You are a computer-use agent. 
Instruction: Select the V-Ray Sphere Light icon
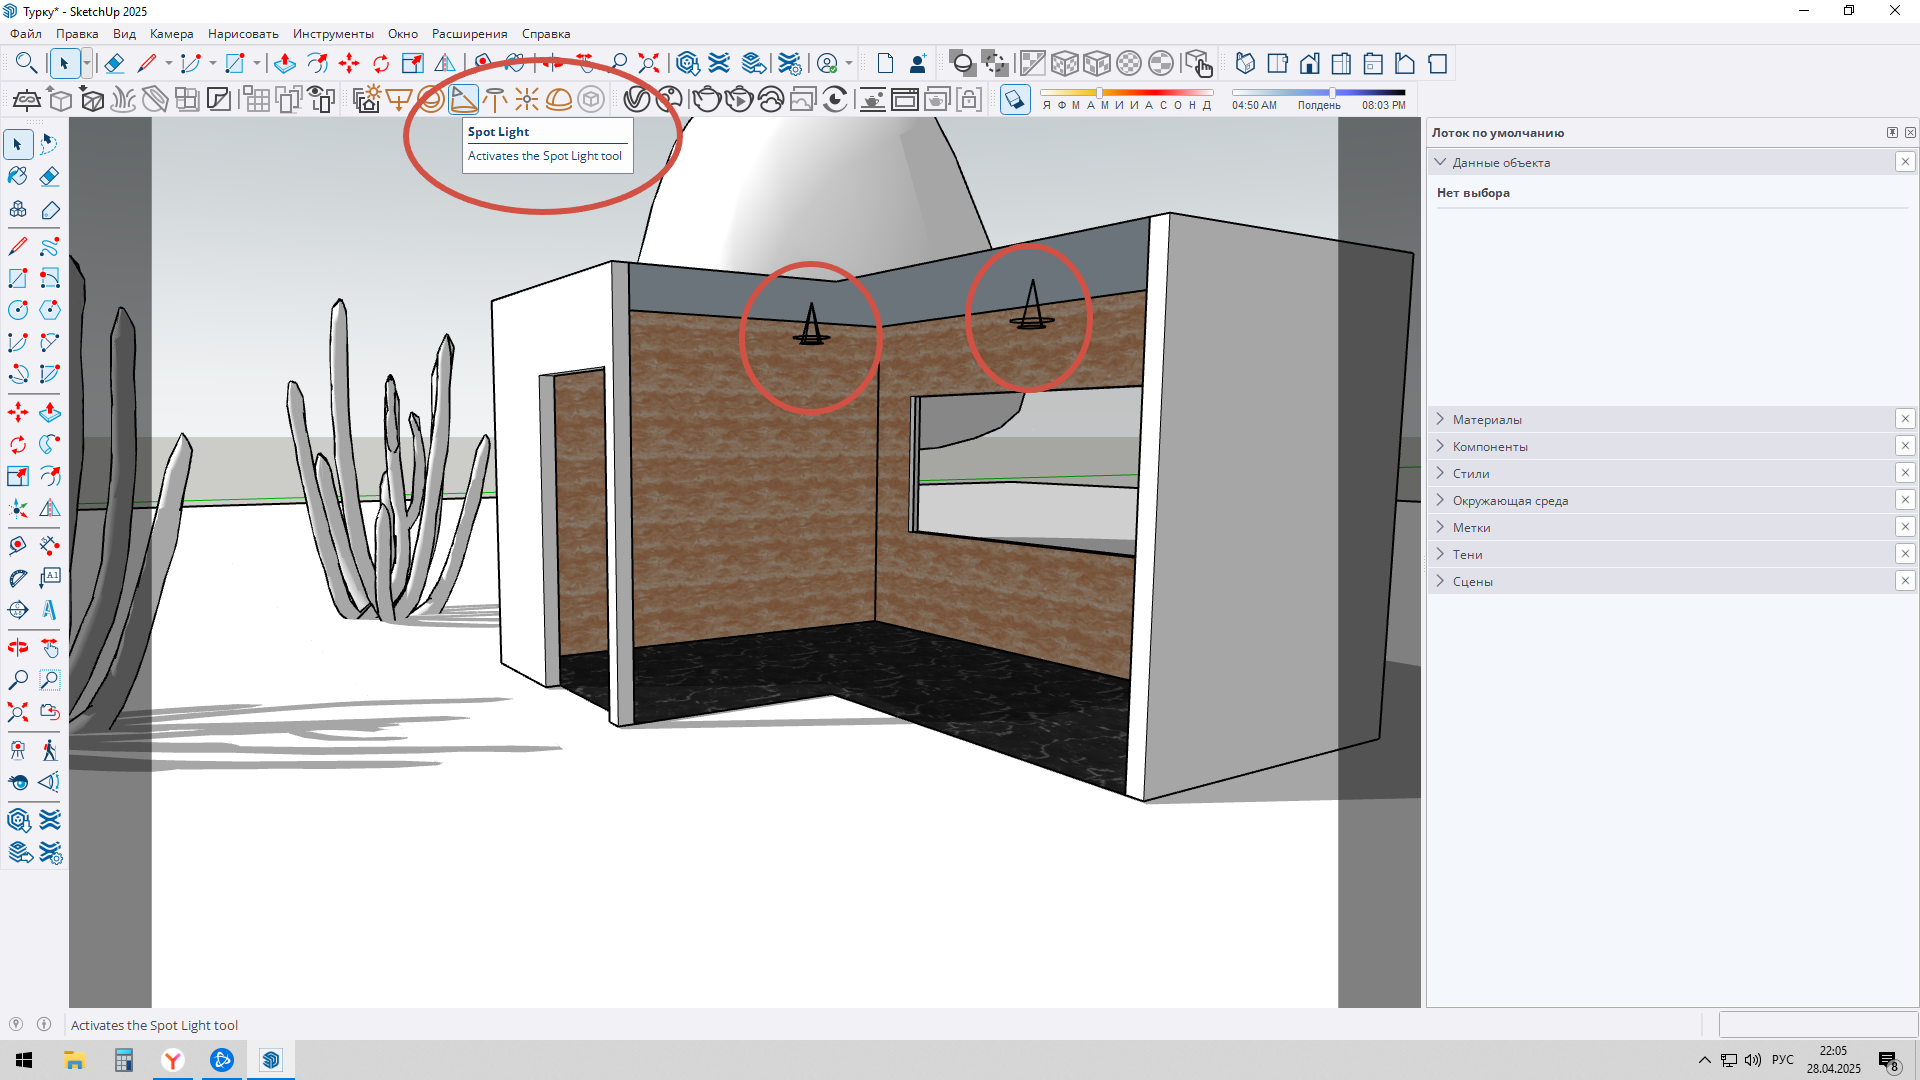[431, 99]
